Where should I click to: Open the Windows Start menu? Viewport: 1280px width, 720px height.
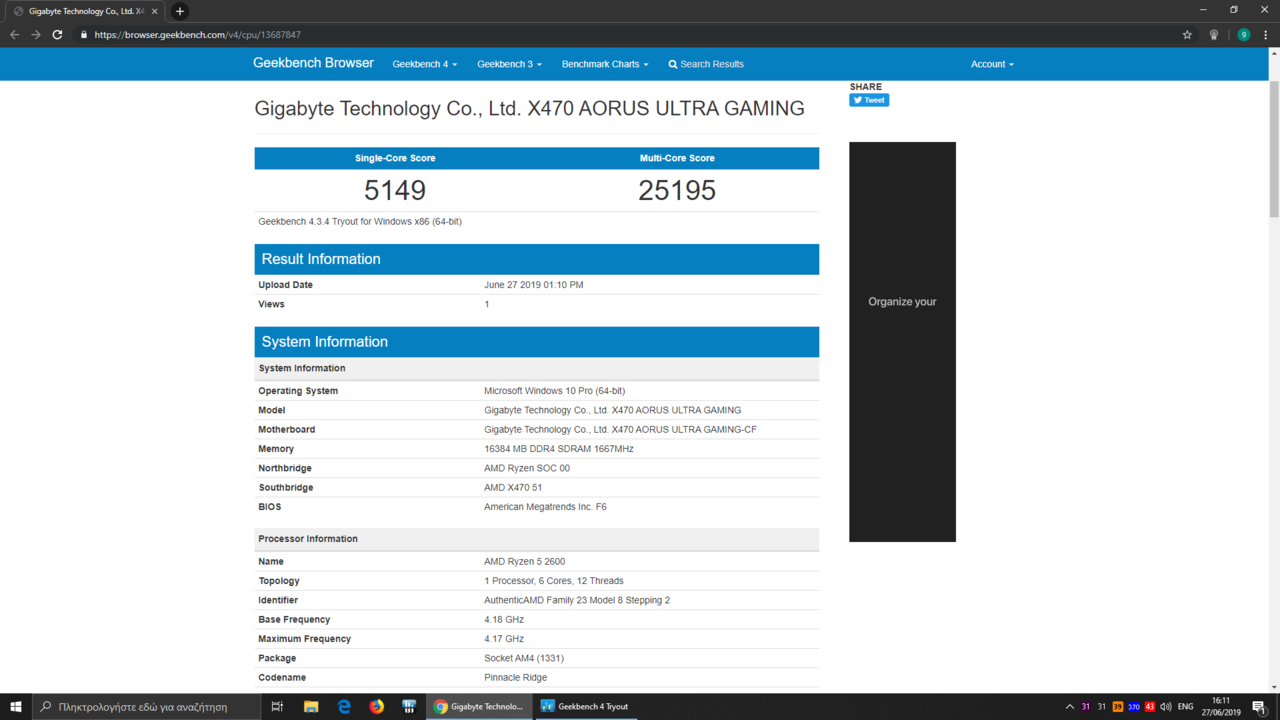15,706
